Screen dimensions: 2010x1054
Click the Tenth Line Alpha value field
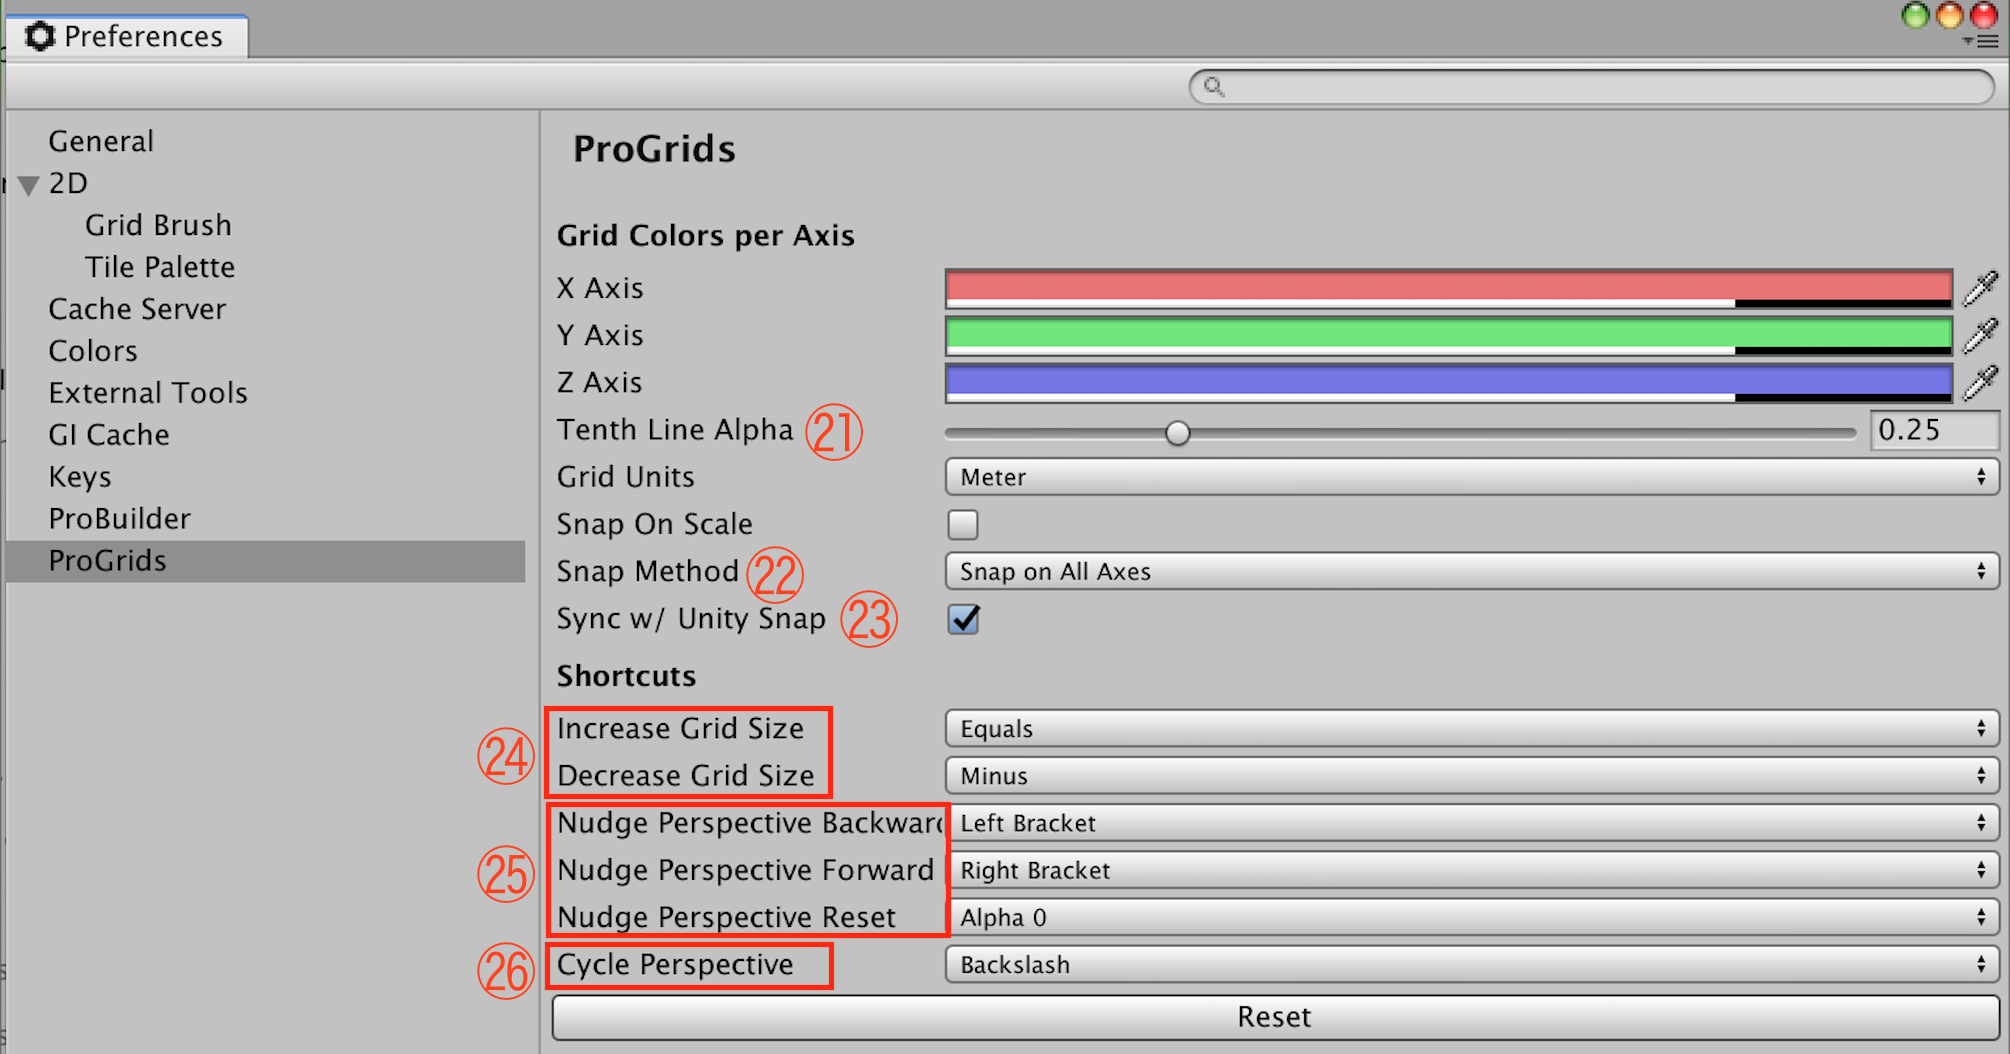point(1934,430)
